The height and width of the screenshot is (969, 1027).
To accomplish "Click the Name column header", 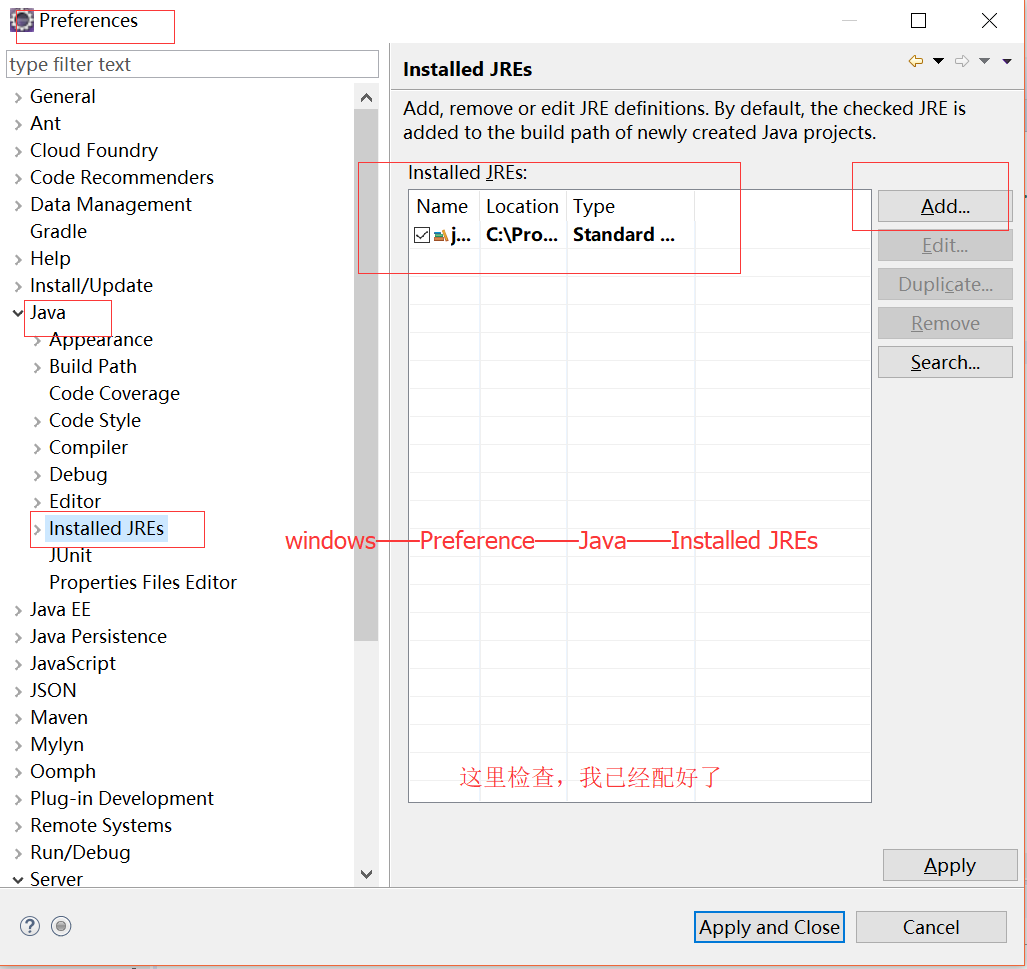I will (445, 206).
